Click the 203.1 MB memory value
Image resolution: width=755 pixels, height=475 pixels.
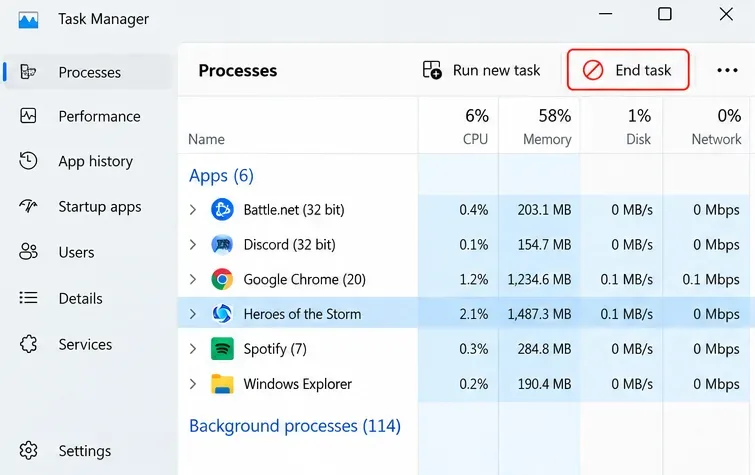pos(545,210)
